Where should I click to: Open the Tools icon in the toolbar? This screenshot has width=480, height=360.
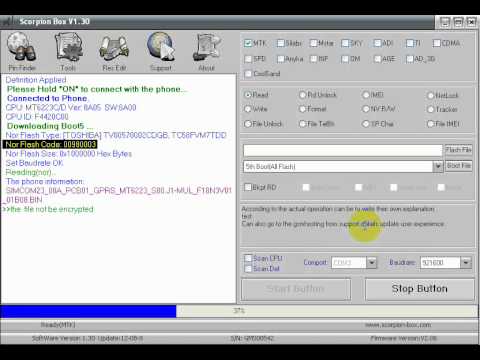[68, 51]
